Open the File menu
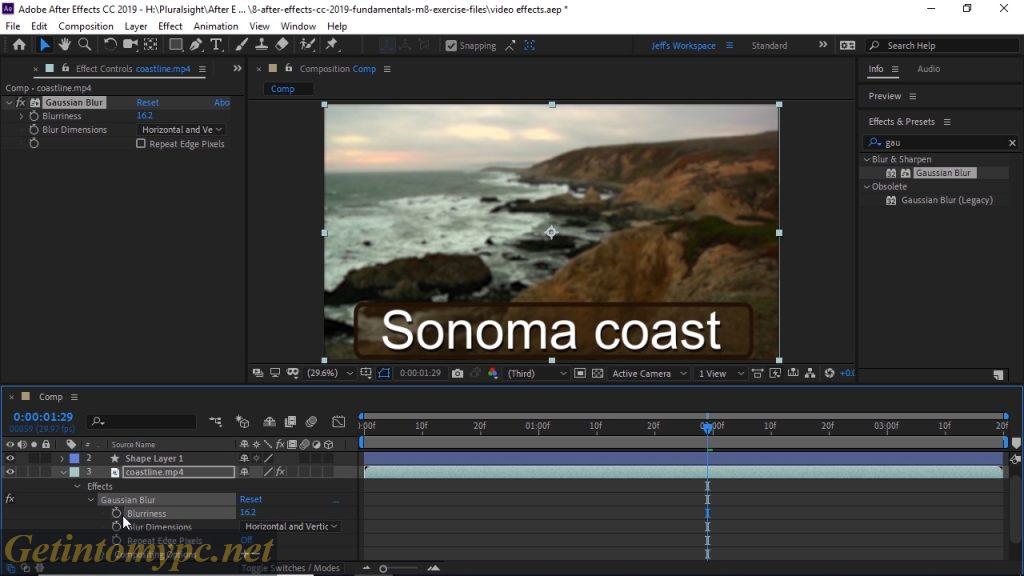 click(x=12, y=26)
